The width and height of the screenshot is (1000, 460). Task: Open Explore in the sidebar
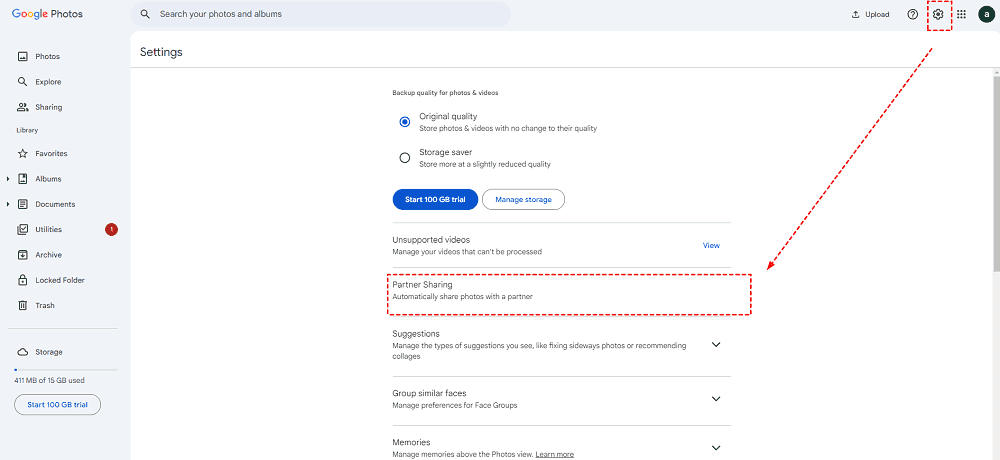coord(47,82)
